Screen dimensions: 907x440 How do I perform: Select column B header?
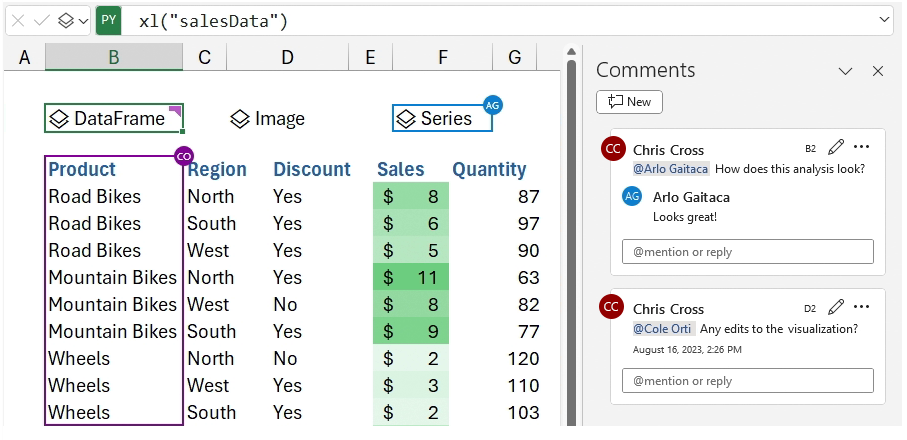coord(114,58)
